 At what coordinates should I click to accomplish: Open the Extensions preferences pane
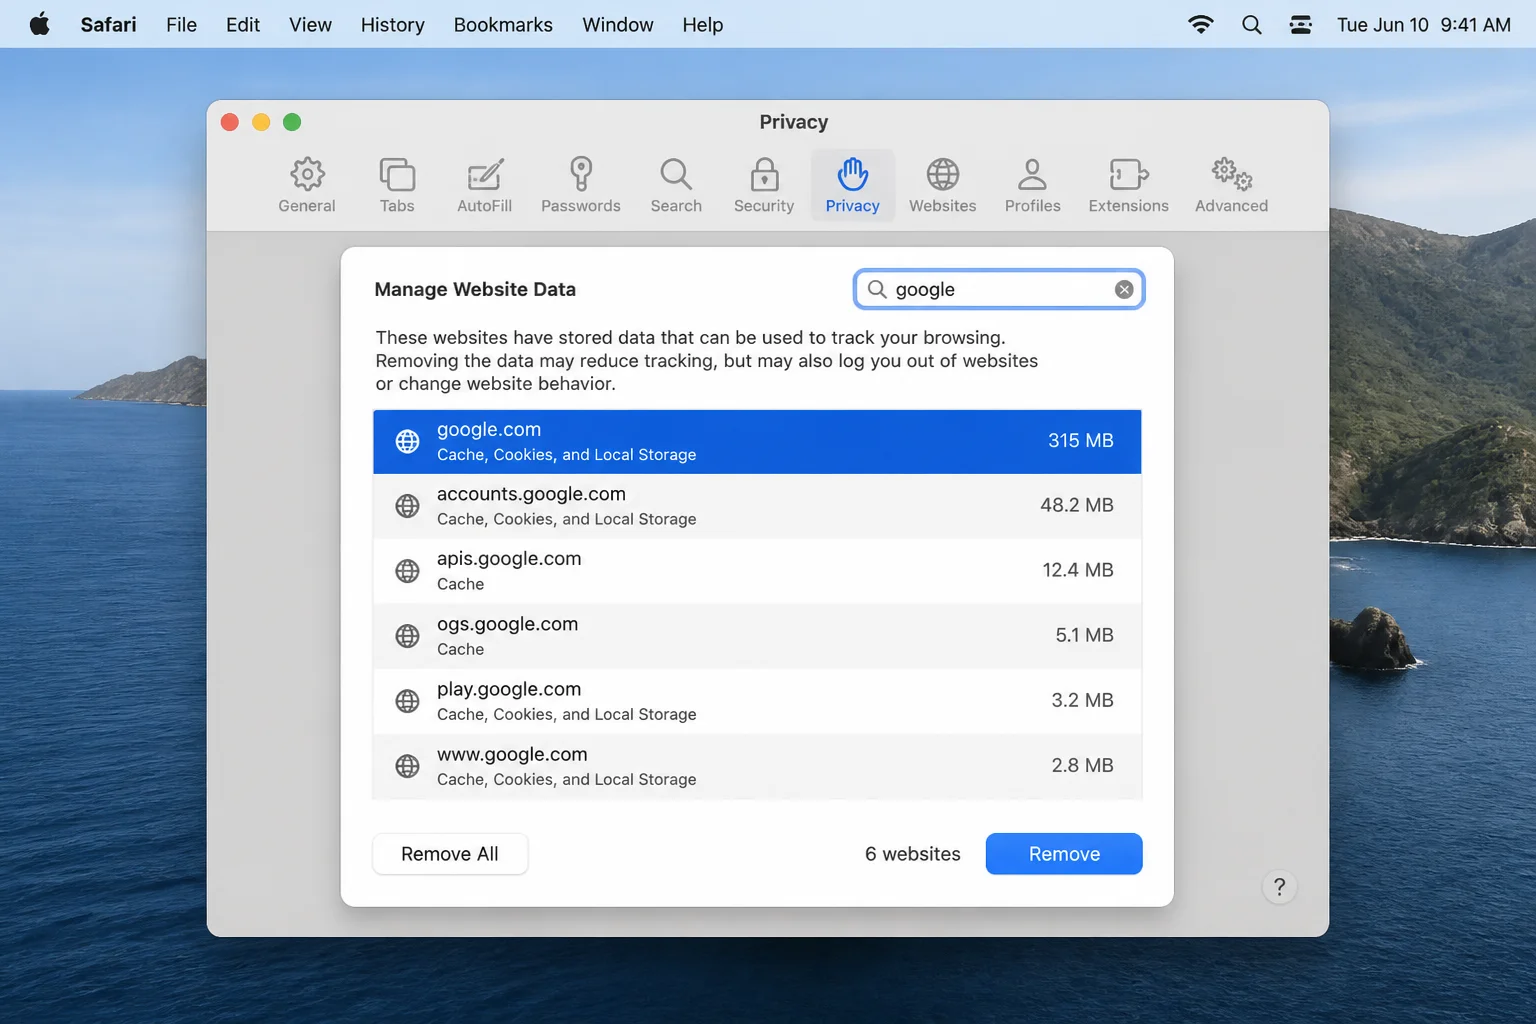1128,186
